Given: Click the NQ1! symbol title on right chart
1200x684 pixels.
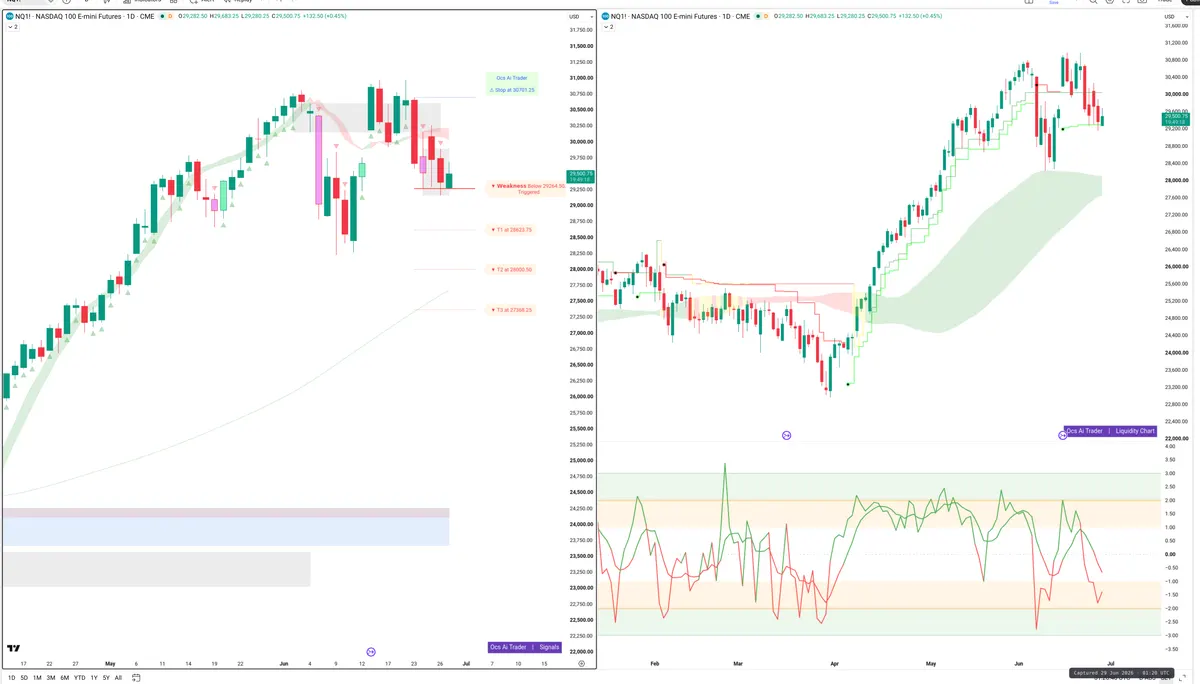Looking at the screenshot, I should 680,16.
